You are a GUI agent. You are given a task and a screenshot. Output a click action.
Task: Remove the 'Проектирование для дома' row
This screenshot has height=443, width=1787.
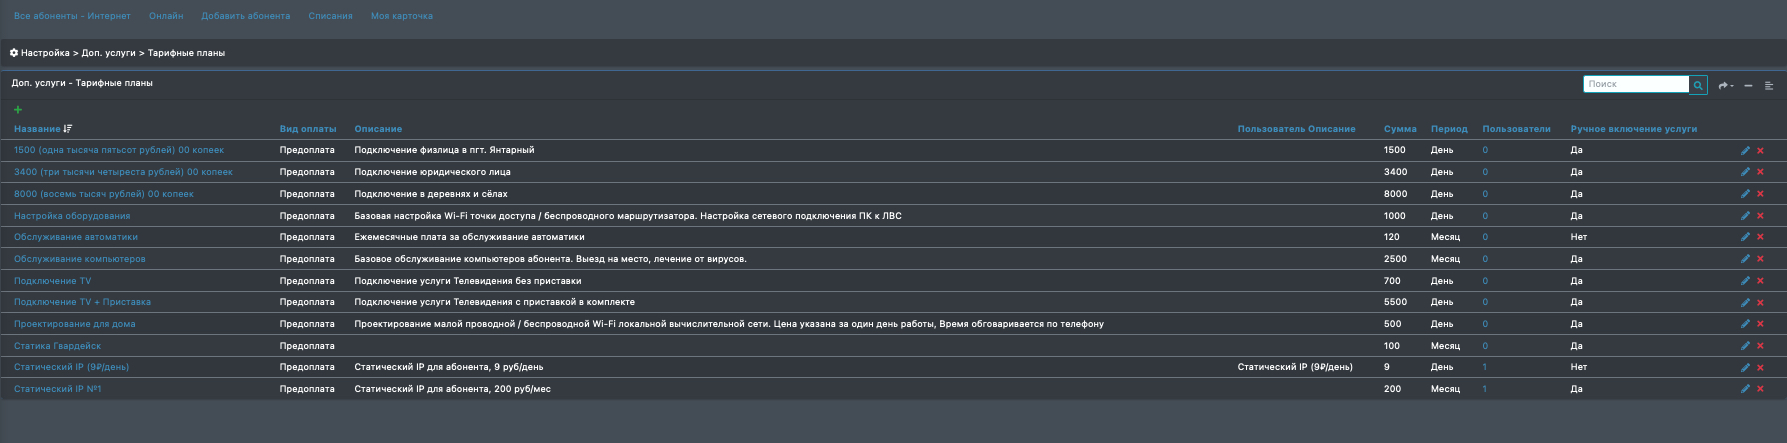[x=1760, y=324]
